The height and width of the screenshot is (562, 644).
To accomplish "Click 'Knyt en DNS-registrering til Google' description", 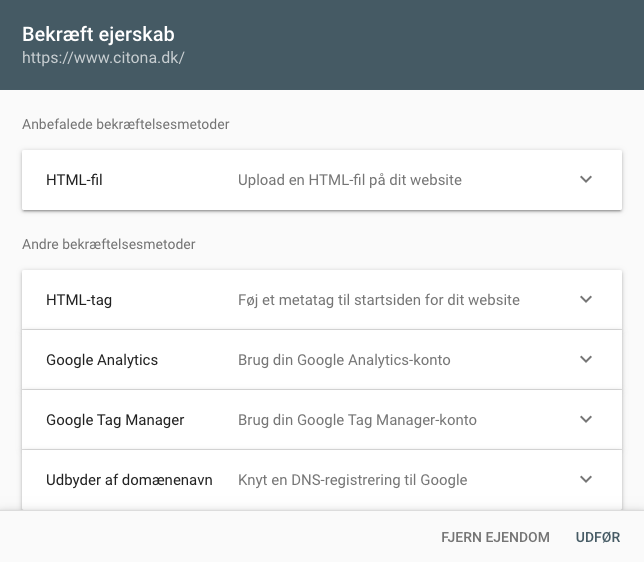I will click(x=352, y=480).
